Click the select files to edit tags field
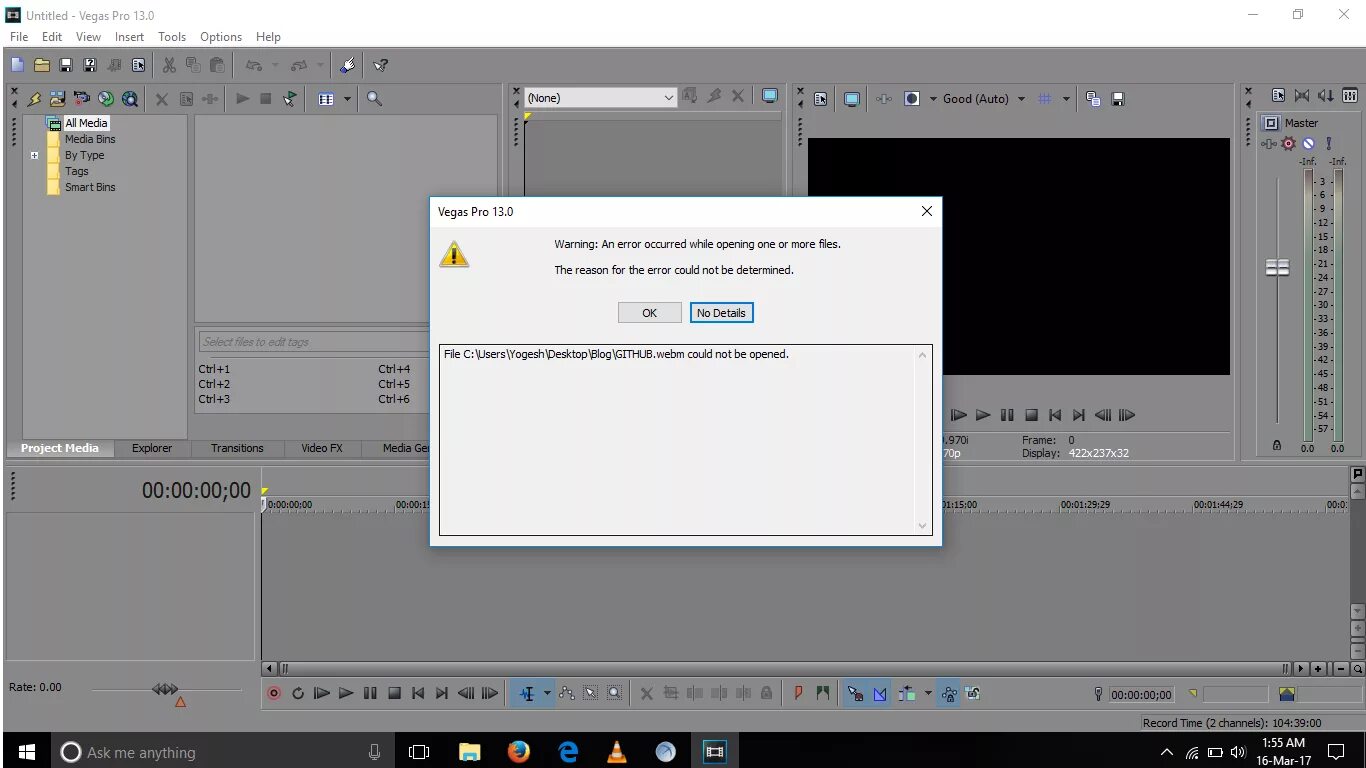The height and width of the screenshot is (768, 1366). pos(314,342)
